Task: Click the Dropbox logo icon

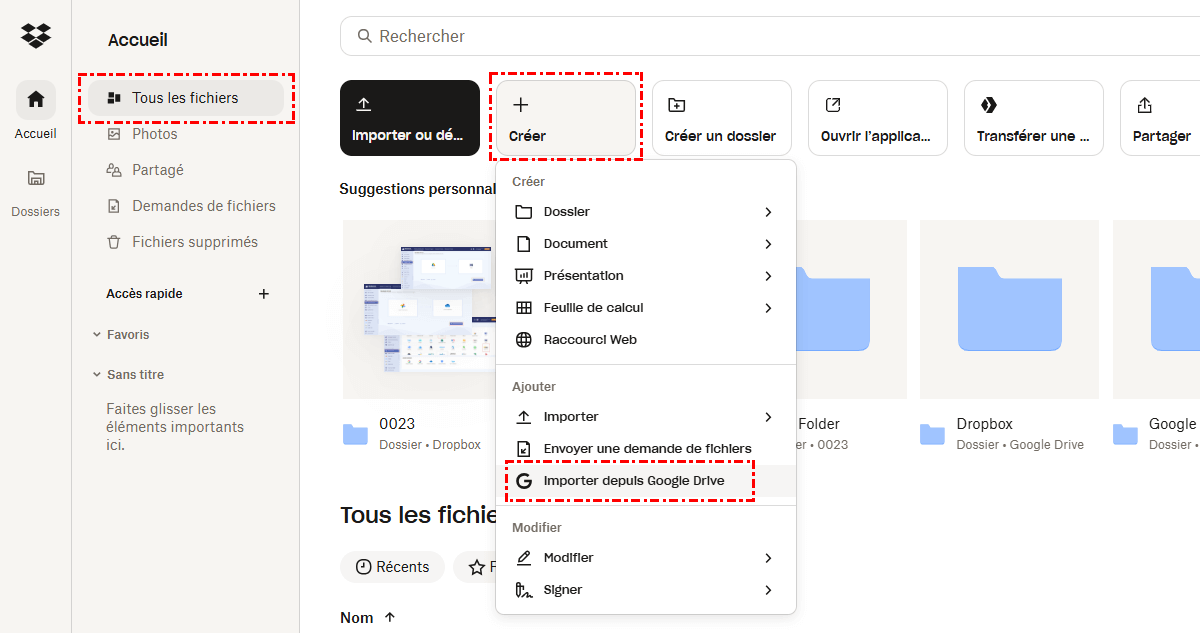Action: (x=36, y=36)
